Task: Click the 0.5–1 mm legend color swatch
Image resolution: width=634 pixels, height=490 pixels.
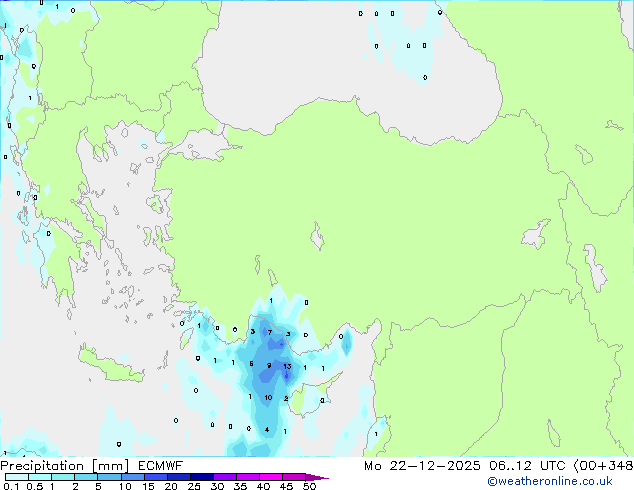Action: 40,477
